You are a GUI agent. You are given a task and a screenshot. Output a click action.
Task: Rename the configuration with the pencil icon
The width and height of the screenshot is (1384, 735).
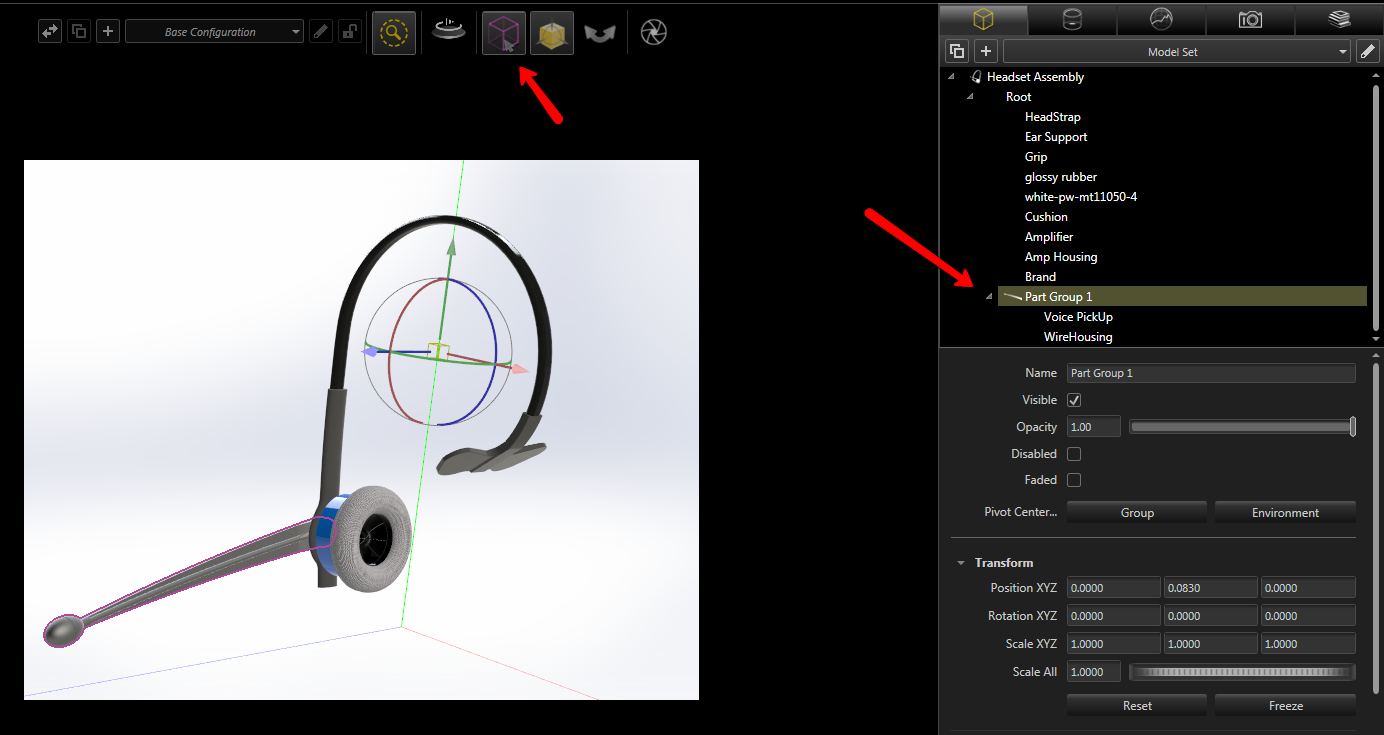(321, 32)
